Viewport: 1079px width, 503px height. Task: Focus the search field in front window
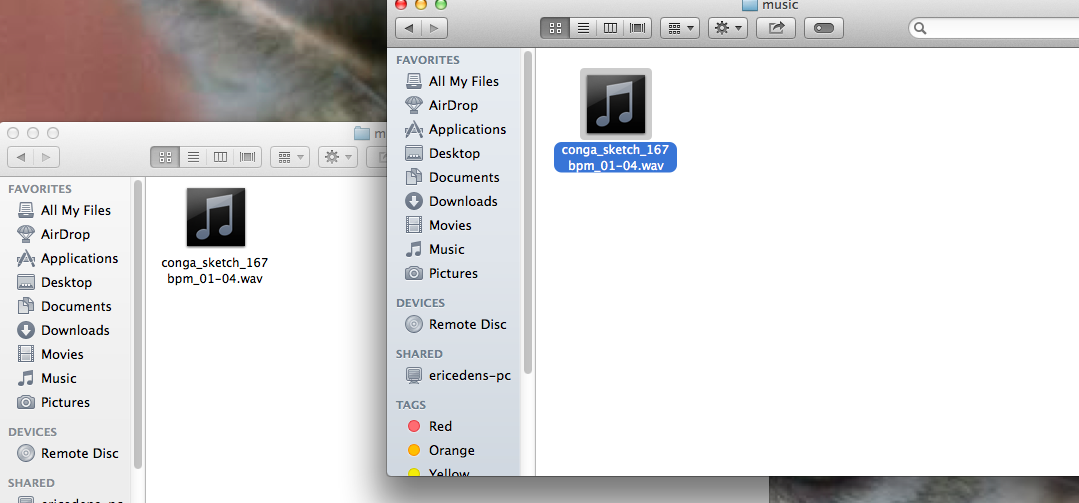click(x=994, y=28)
